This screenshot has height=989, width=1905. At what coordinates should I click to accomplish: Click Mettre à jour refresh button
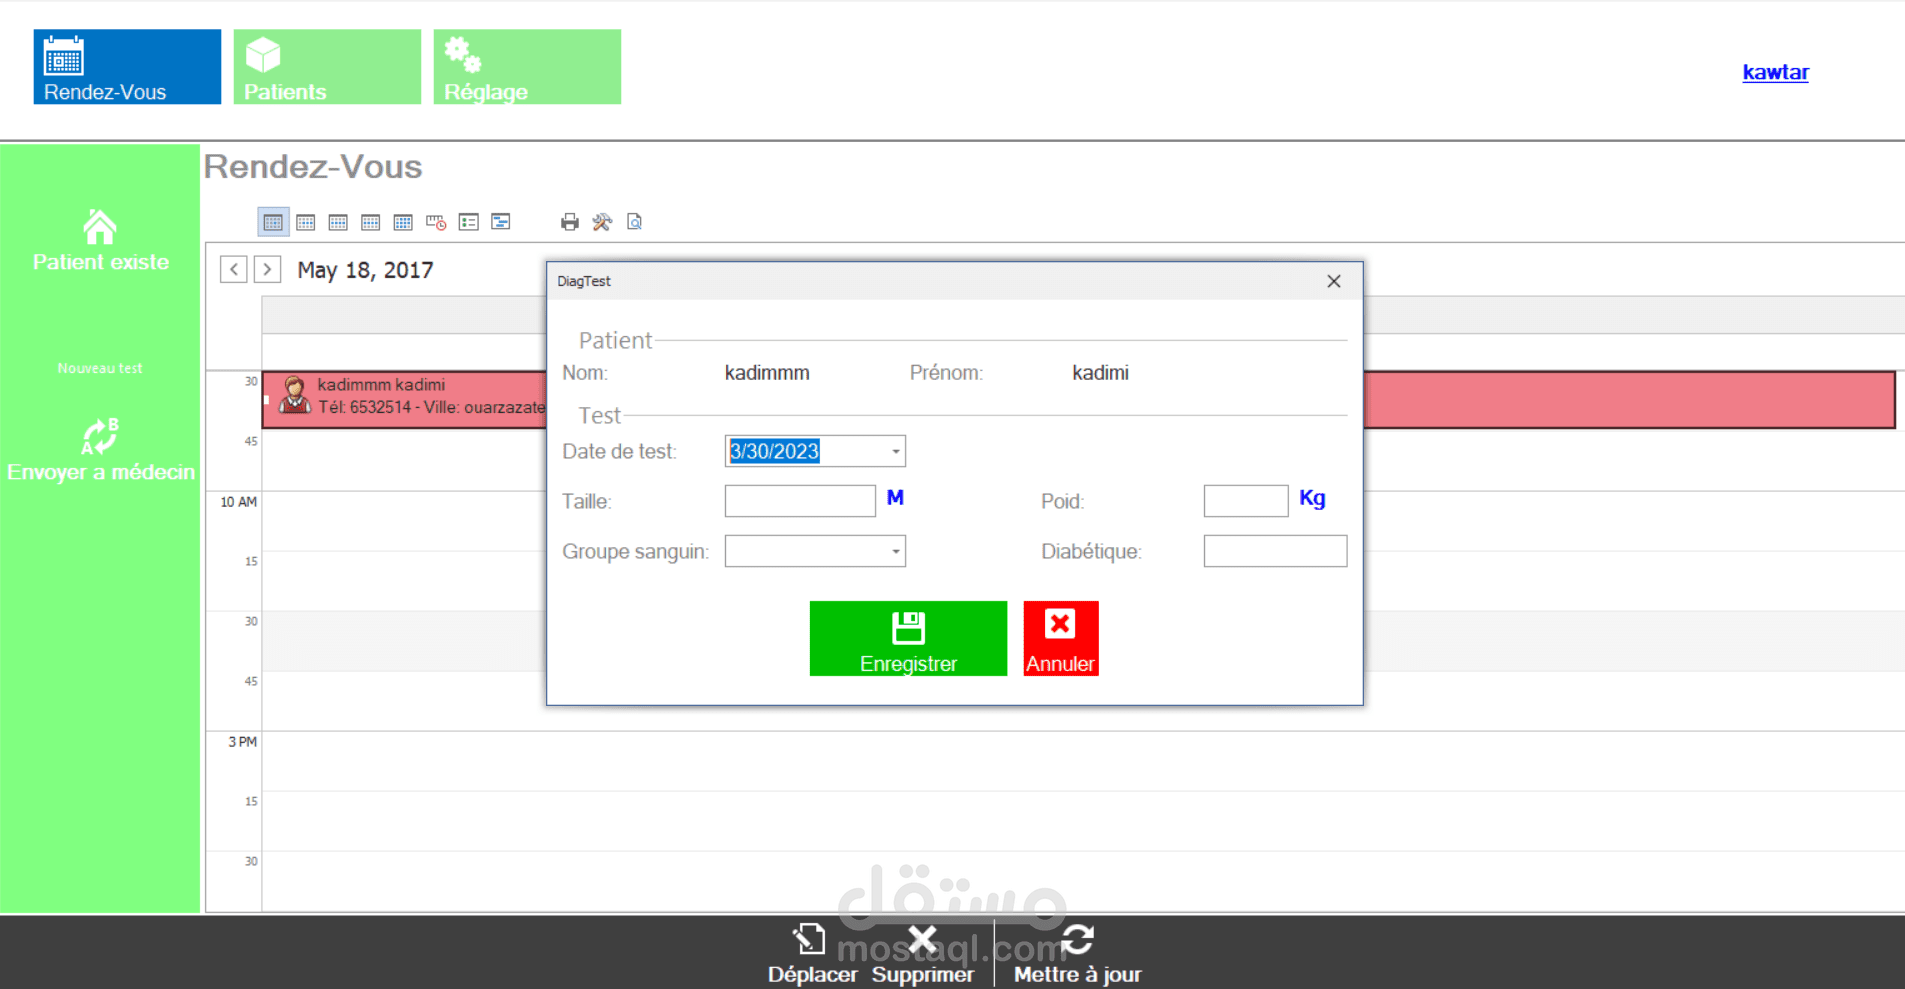(1077, 953)
